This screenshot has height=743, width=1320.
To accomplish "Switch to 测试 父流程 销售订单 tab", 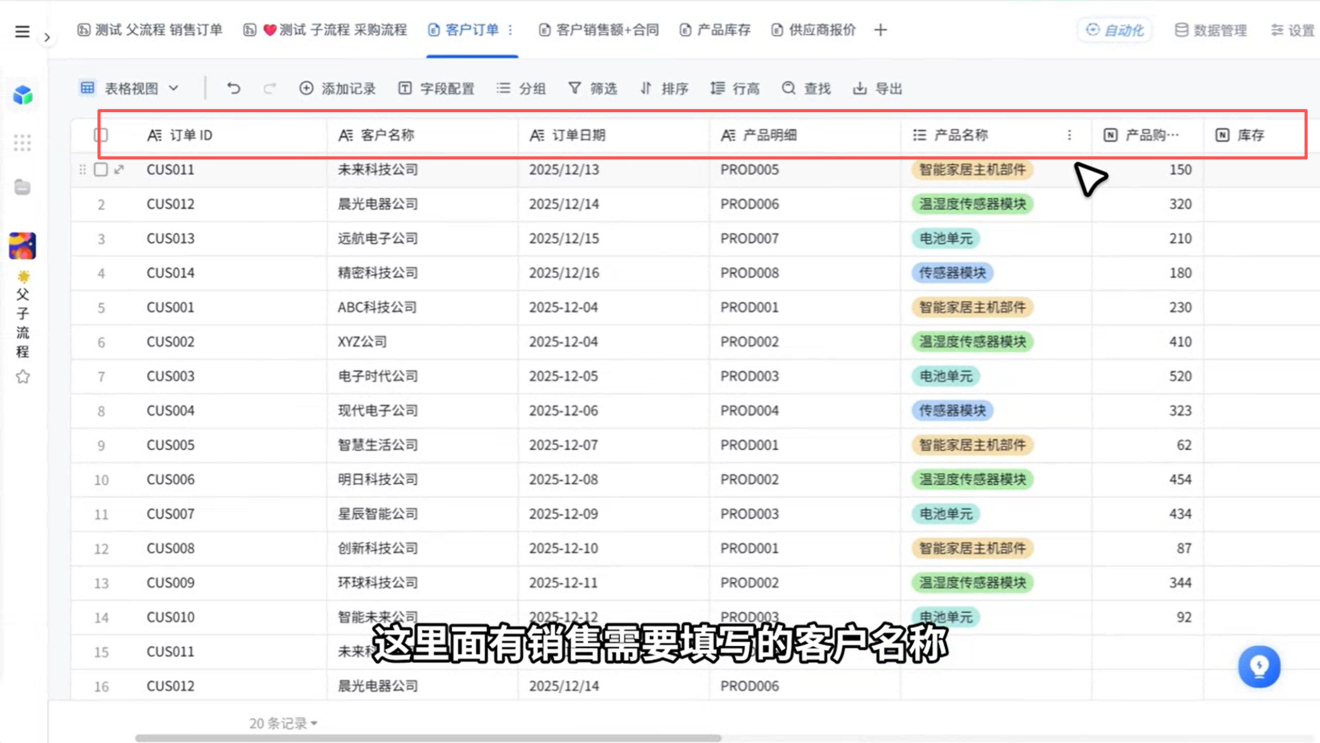I will [150, 30].
